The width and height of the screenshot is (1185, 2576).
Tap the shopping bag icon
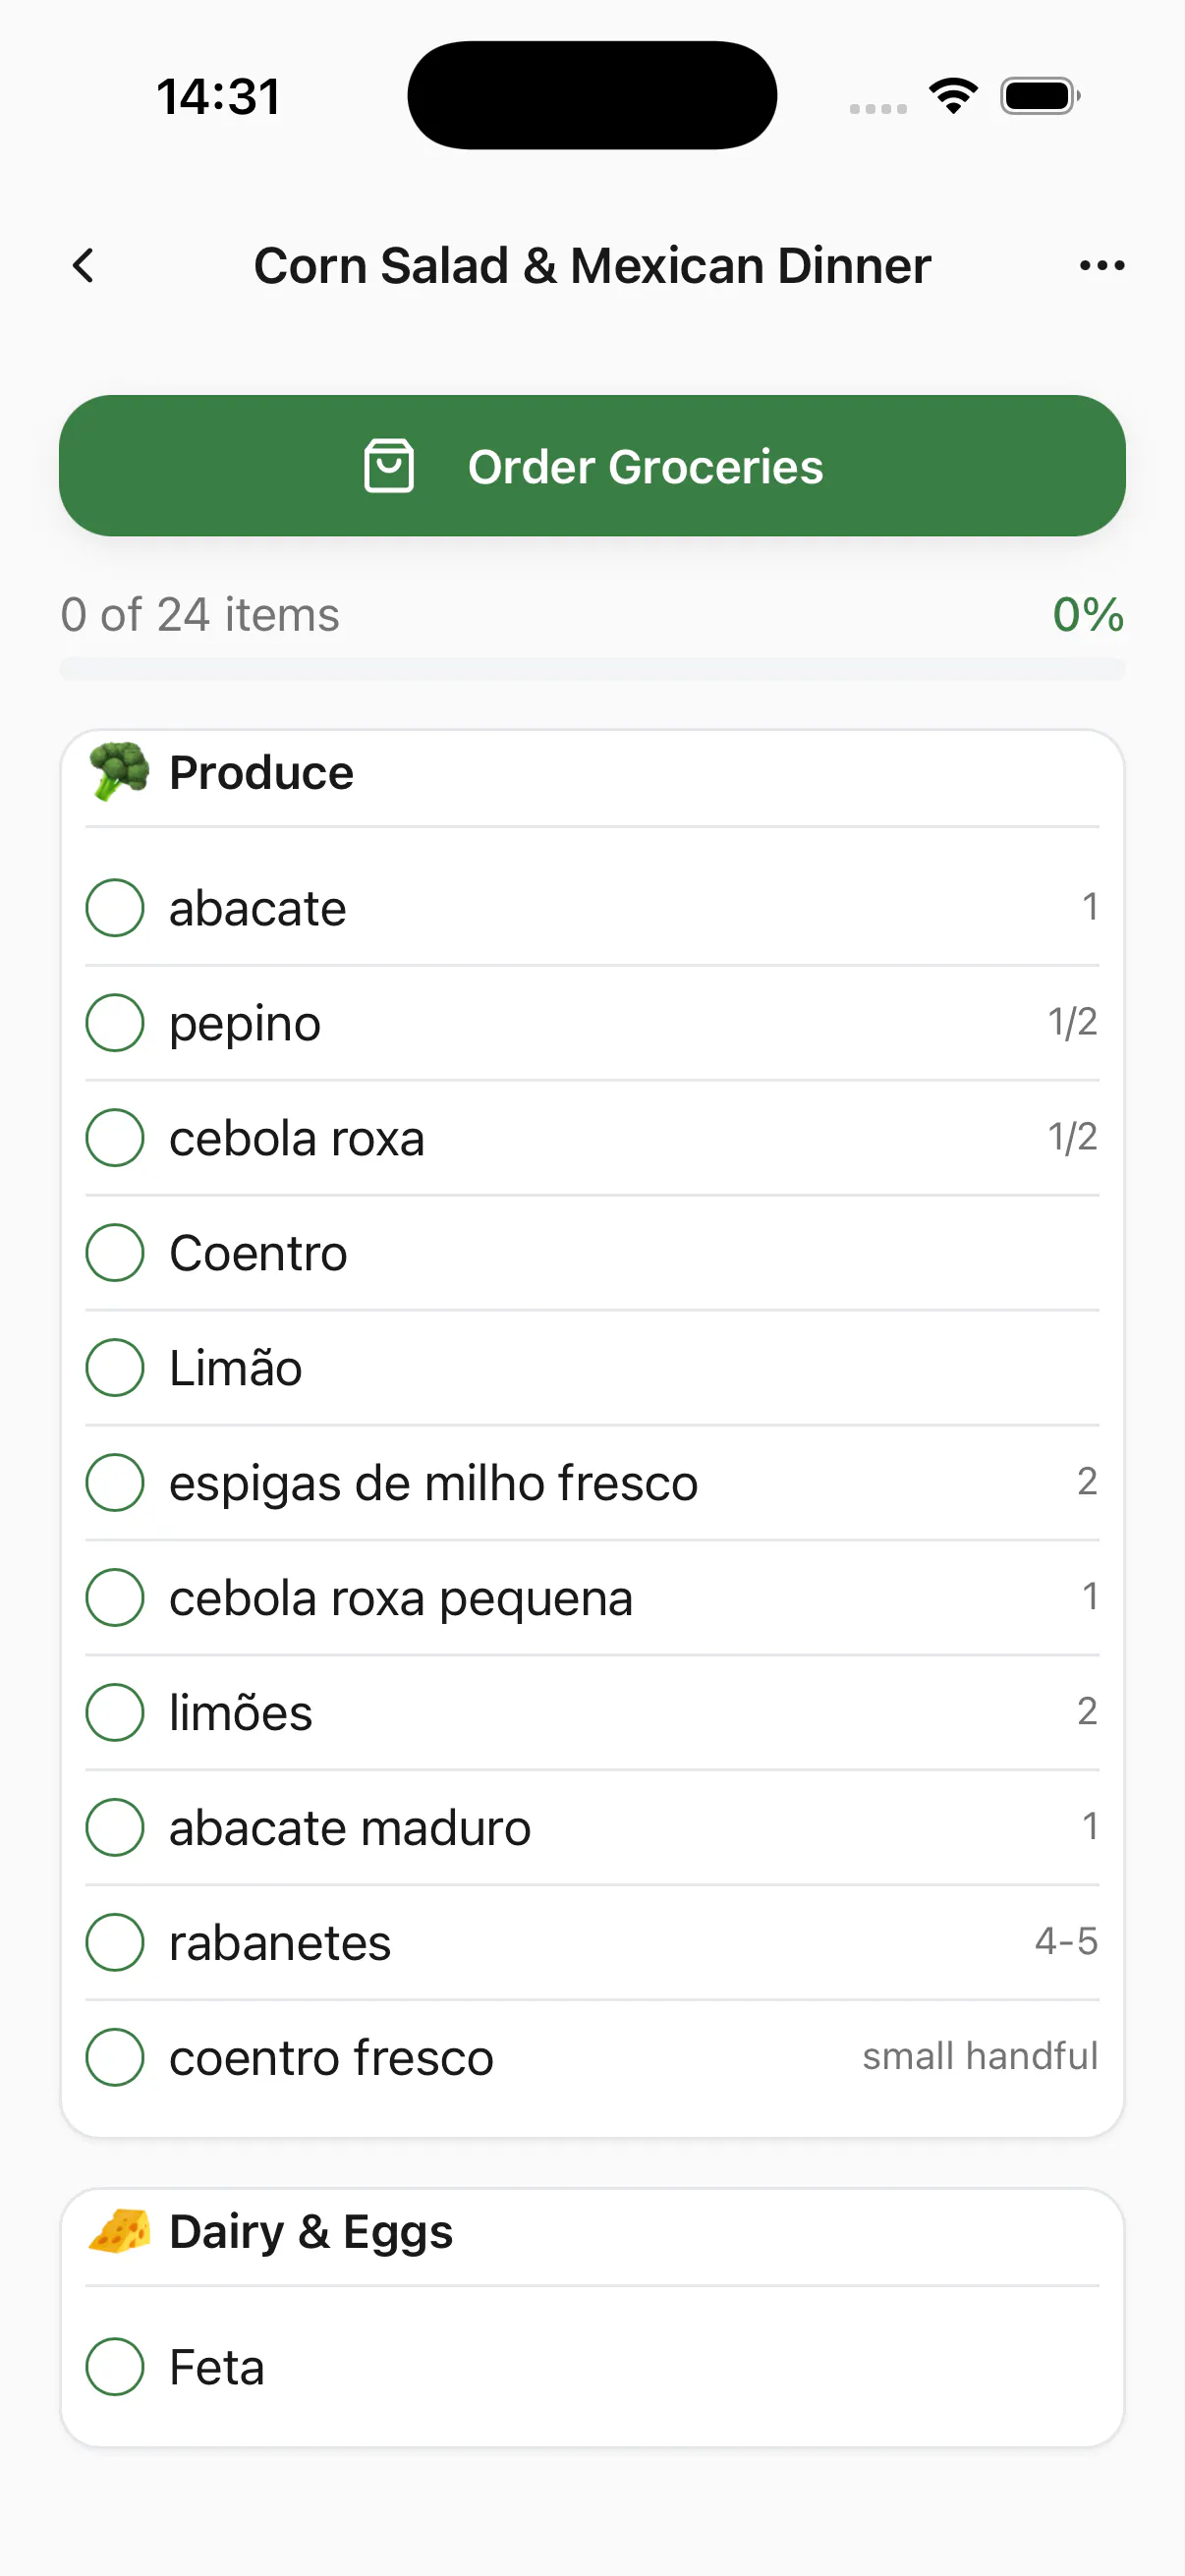[x=388, y=466]
